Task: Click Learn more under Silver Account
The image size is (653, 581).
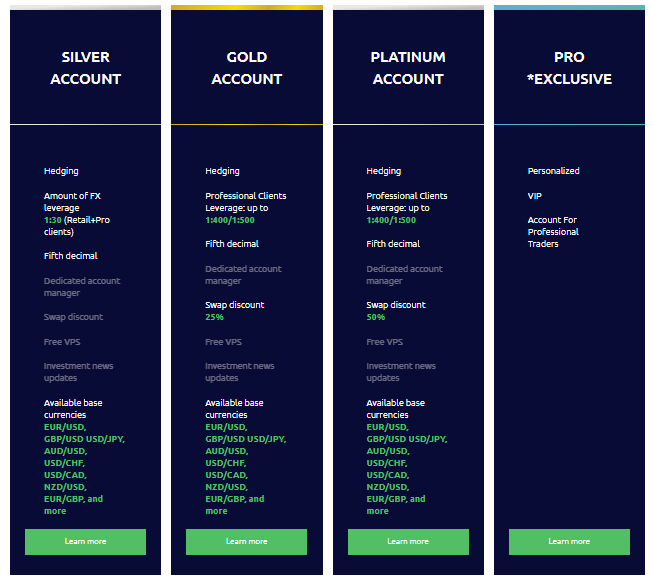Action: point(85,542)
